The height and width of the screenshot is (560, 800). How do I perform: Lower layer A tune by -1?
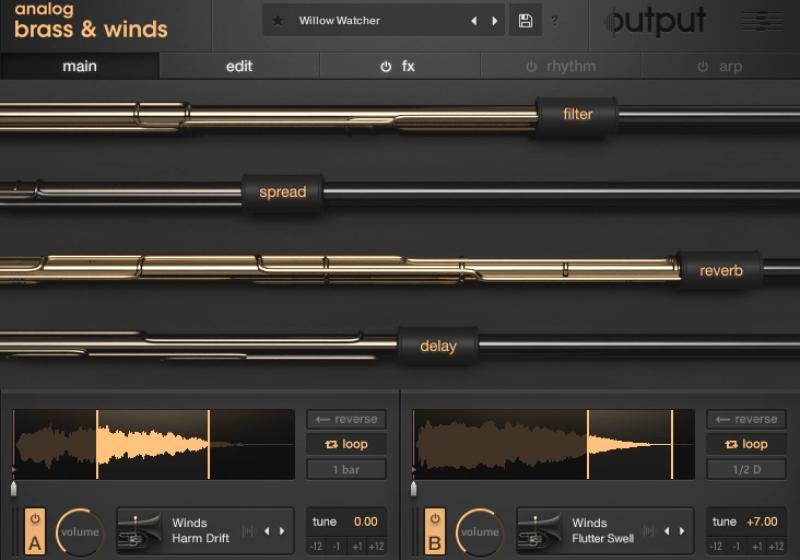336,546
